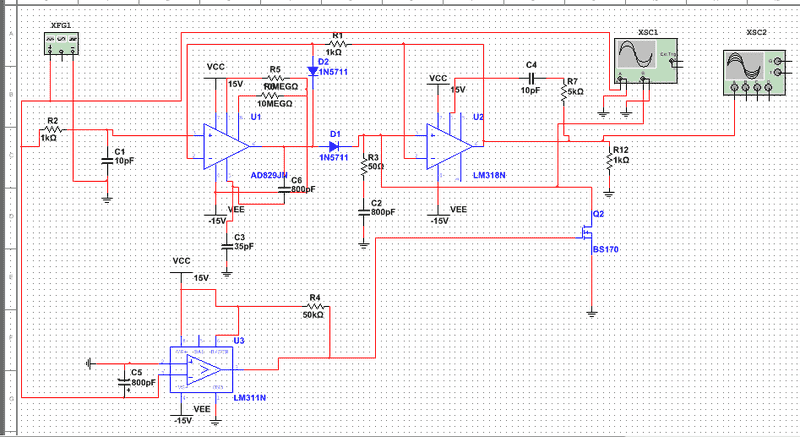The image size is (800, 437).
Task: Select resistor R2 1kΩ symbol
Action: 53,130
